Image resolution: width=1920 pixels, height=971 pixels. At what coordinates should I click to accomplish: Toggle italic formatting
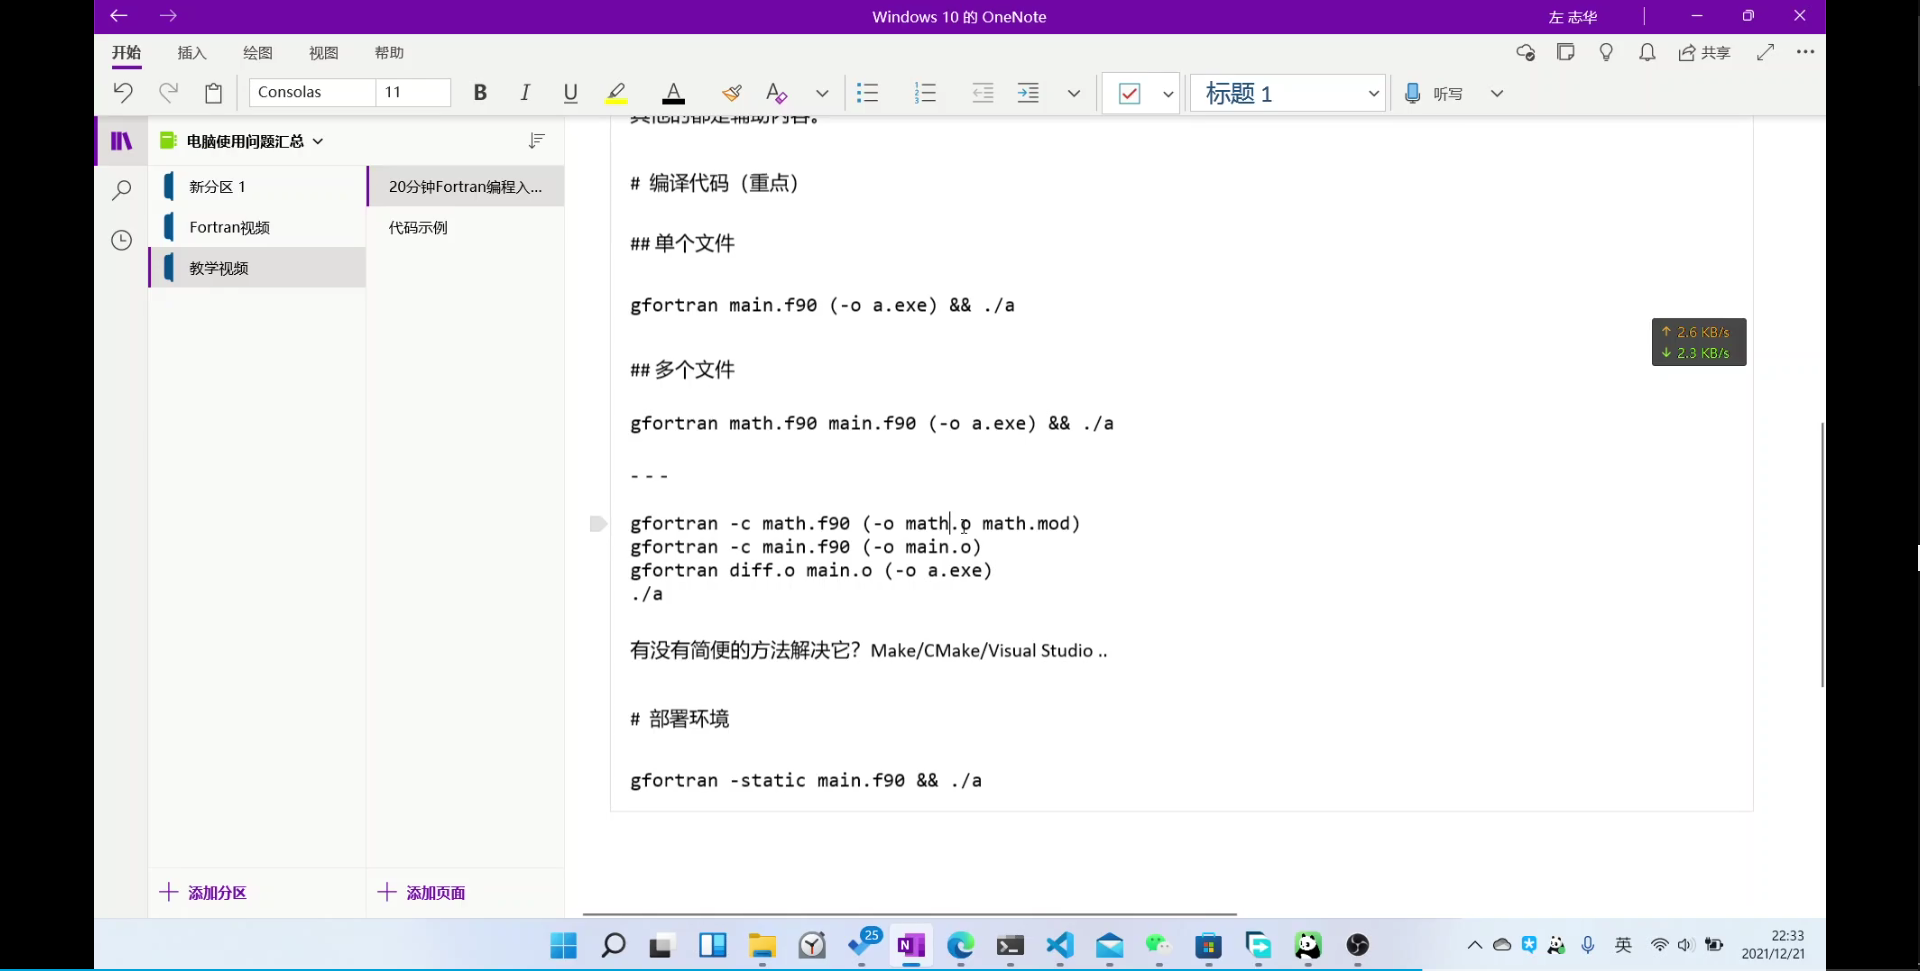click(525, 93)
